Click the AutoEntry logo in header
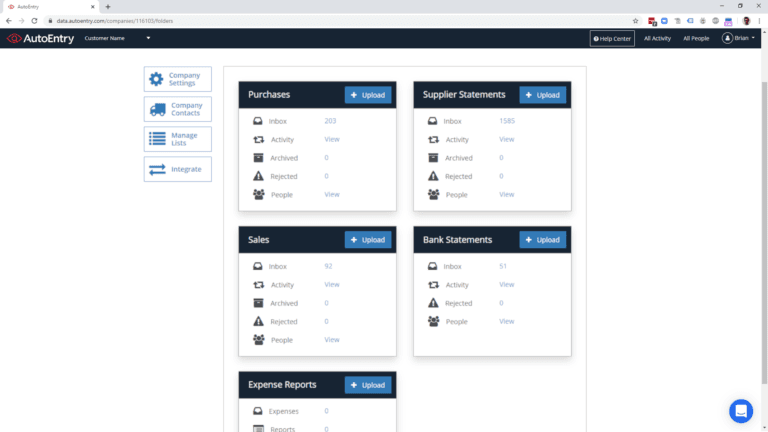This screenshot has height=432, width=768. point(38,38)
